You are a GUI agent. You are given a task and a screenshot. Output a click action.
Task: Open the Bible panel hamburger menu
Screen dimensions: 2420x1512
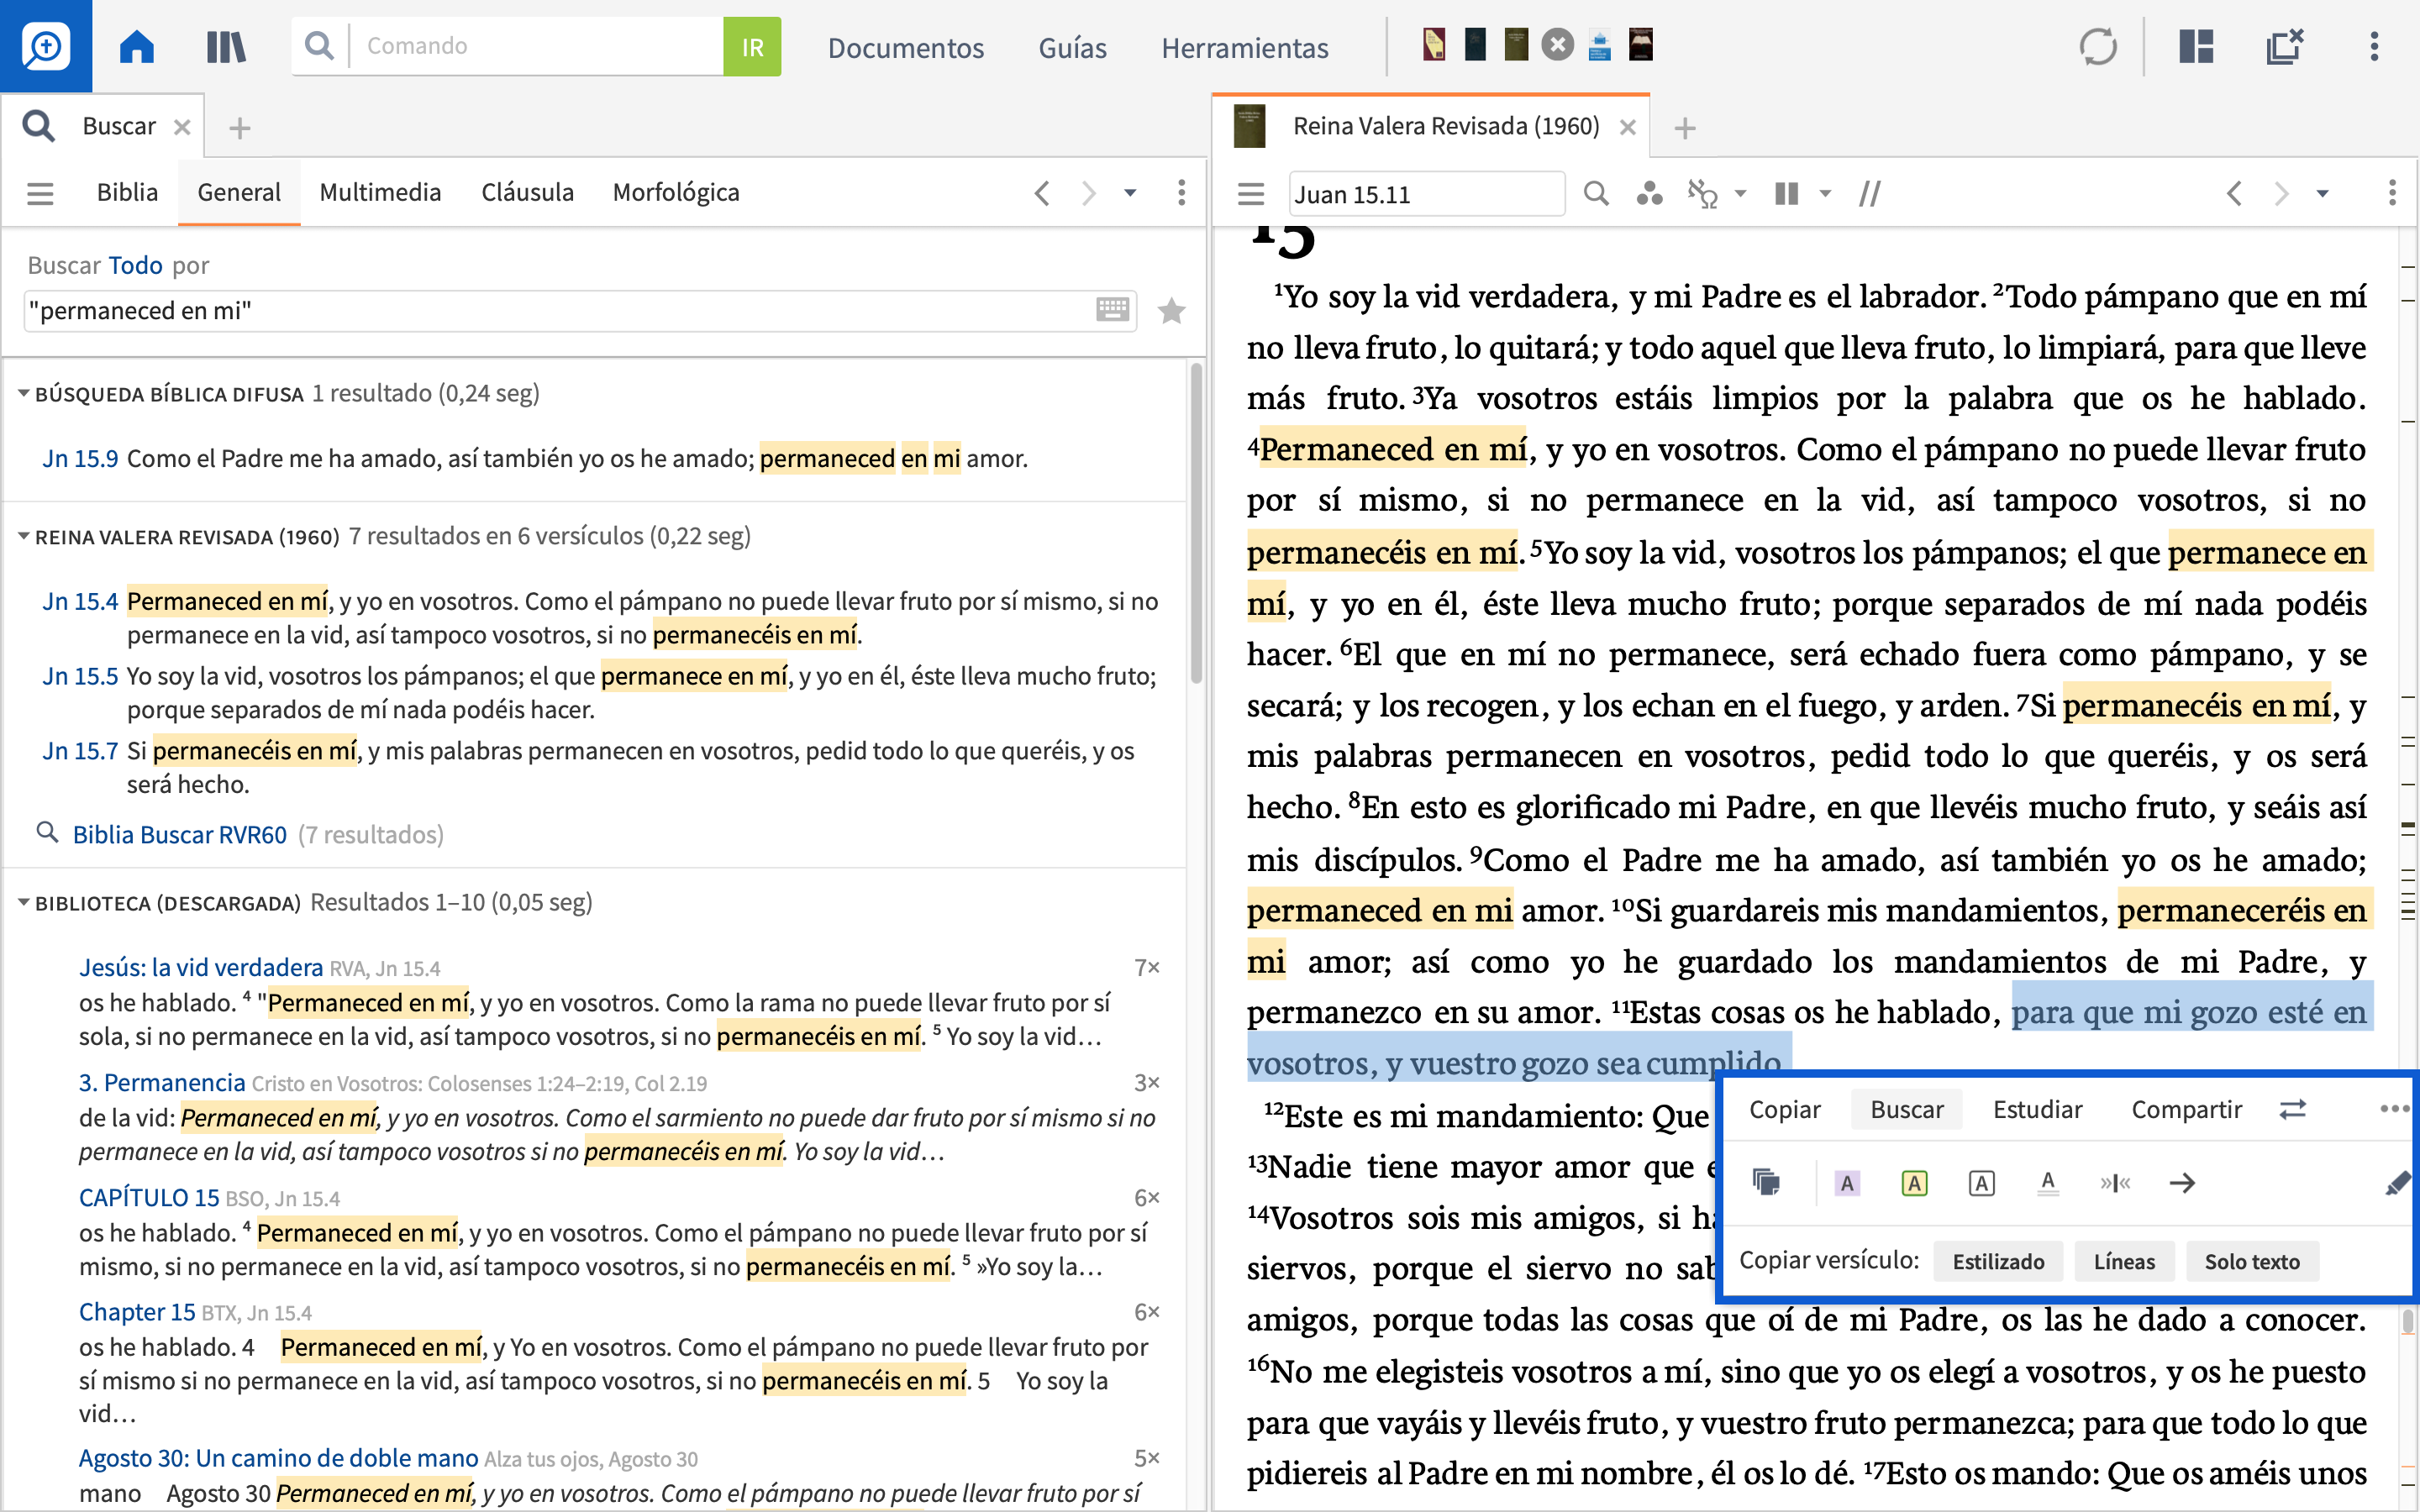1251,193
